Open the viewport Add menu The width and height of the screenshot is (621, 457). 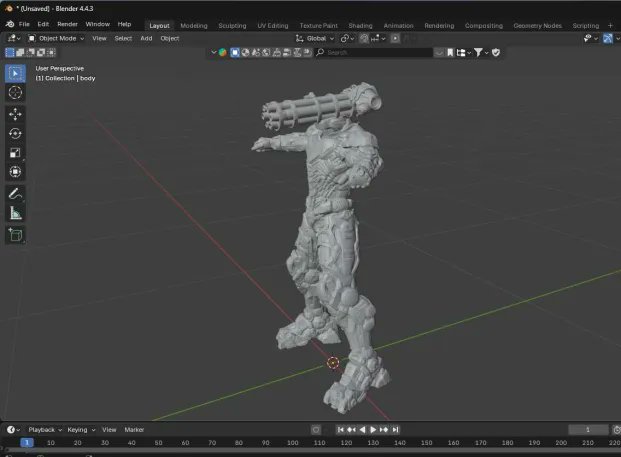[146, 38]
